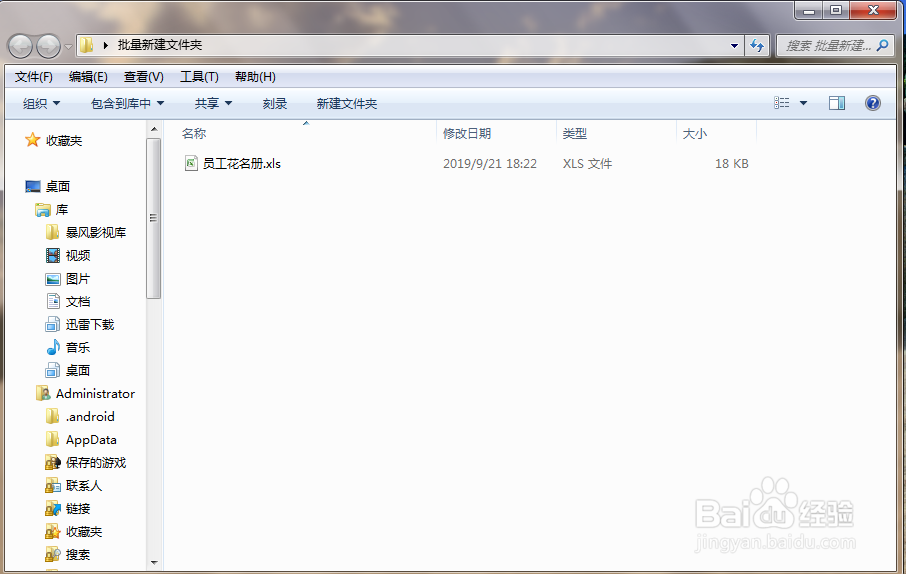The image size is (906, 574).
Task: Click the 音乐 music note icon
Action: [x=53, y=347]
